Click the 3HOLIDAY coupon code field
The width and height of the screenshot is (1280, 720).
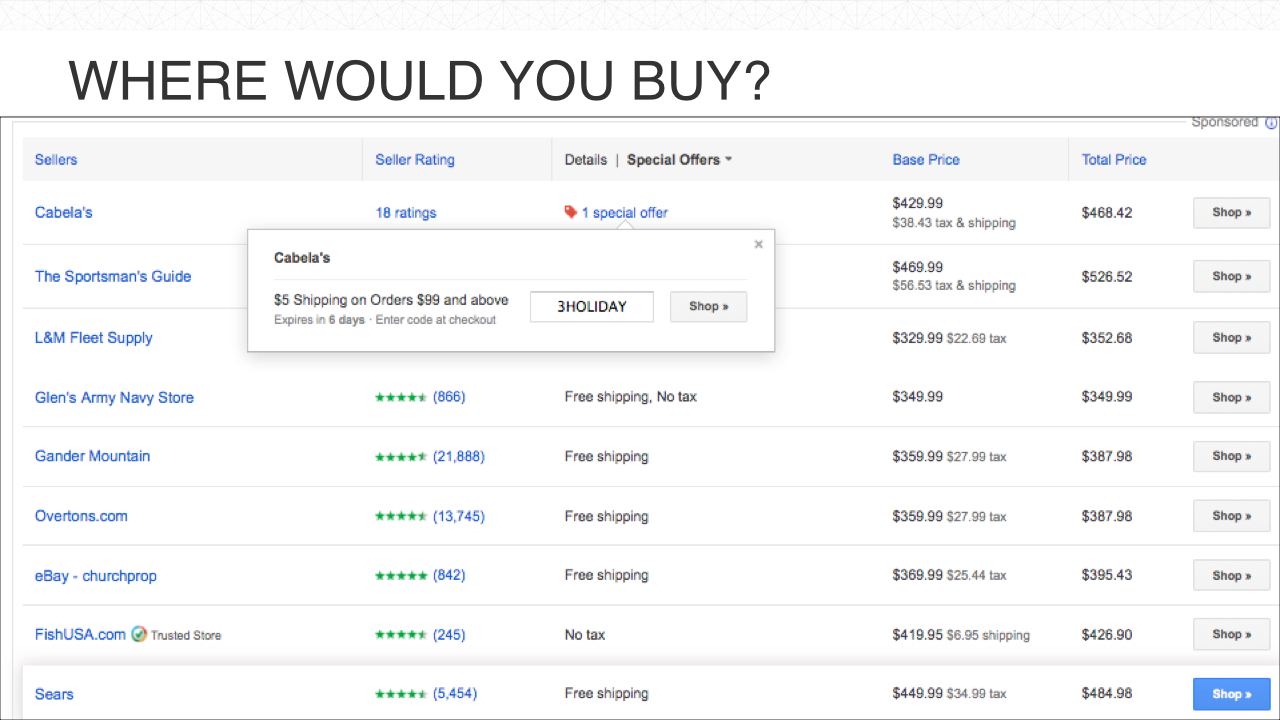[592, 307]
